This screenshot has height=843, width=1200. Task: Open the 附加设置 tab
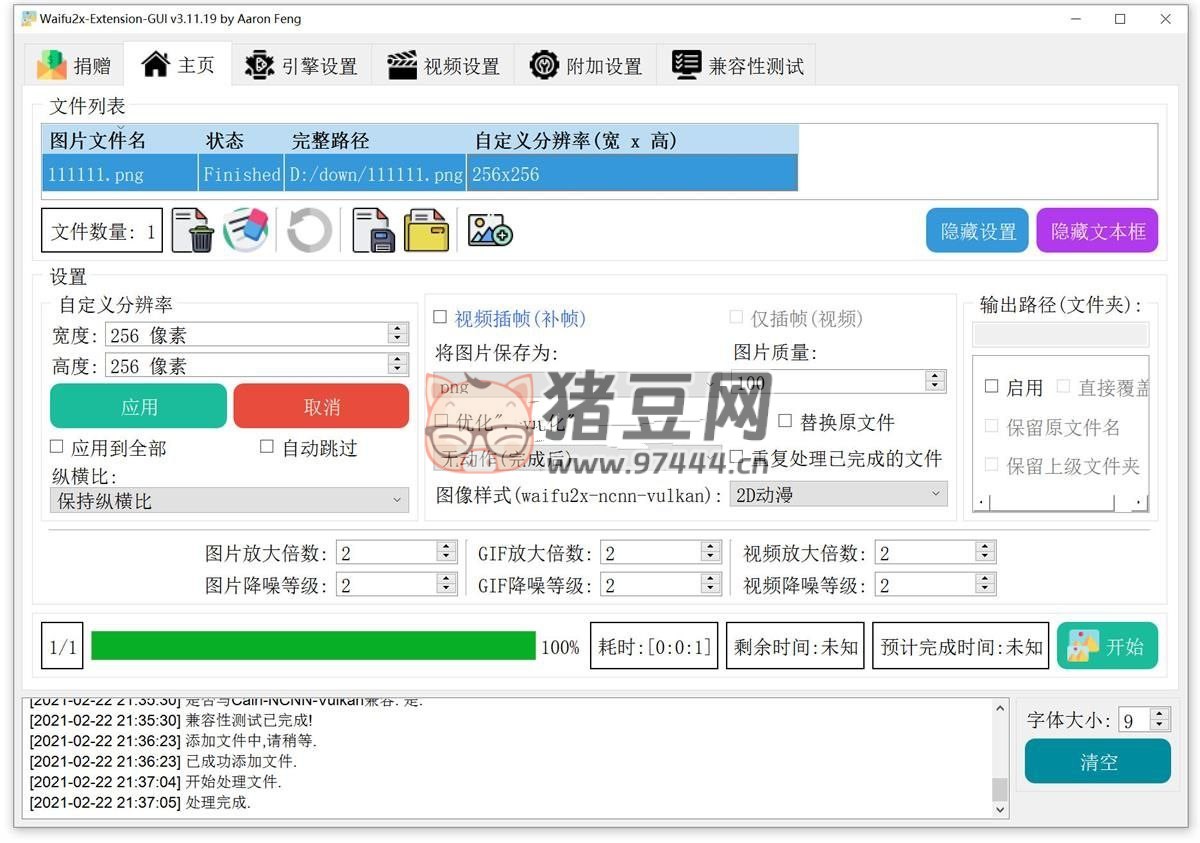586,65
